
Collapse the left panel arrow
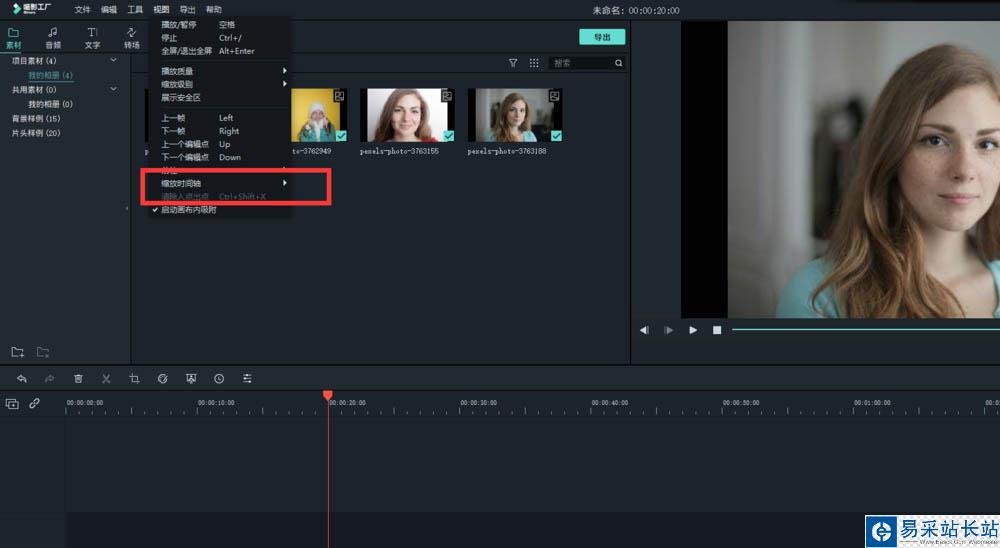(126, 209)
